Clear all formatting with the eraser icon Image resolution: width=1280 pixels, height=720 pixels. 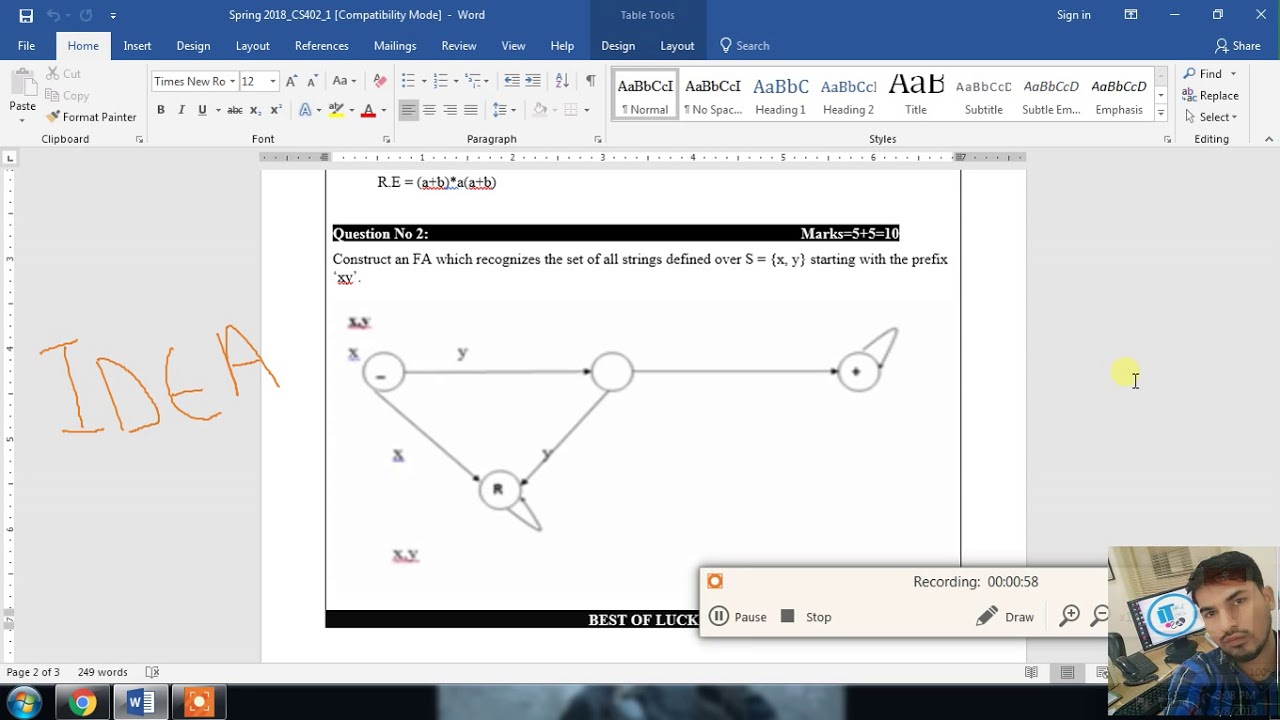pyautogui.click(x=380, y=81)
